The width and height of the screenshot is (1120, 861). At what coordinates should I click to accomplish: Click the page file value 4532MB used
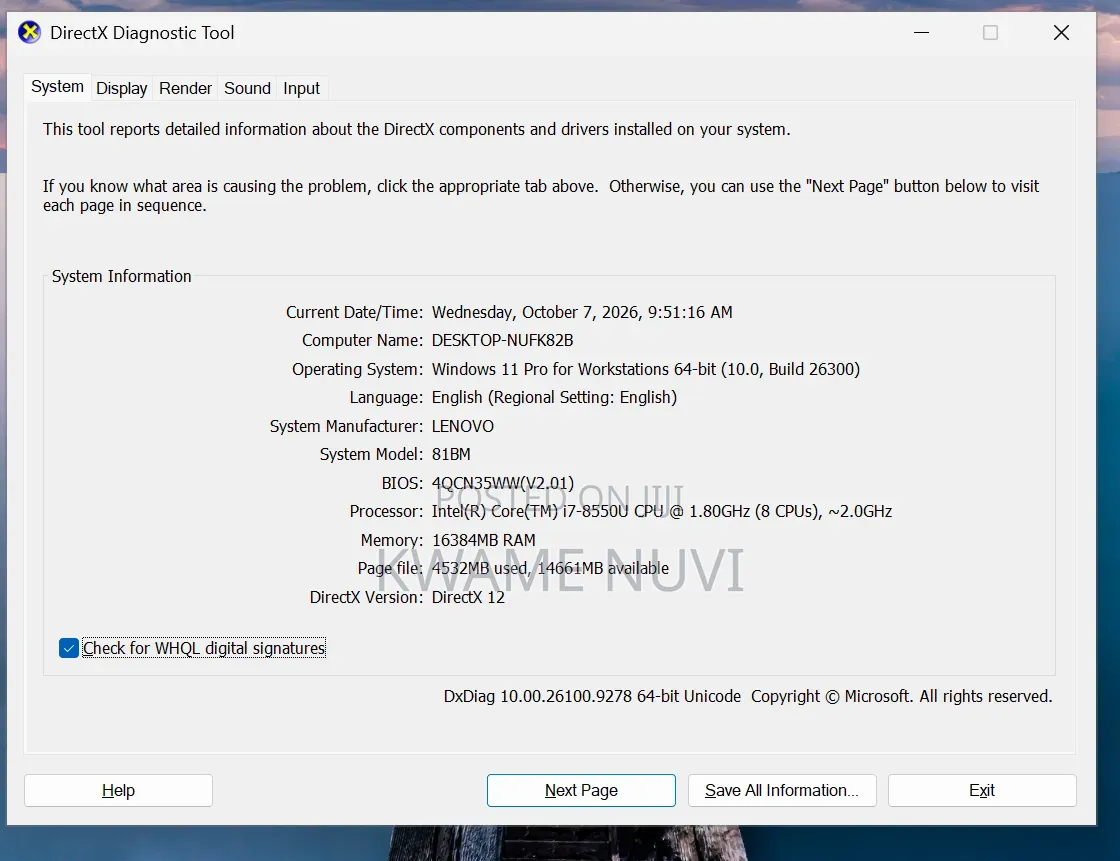[480, 569]
